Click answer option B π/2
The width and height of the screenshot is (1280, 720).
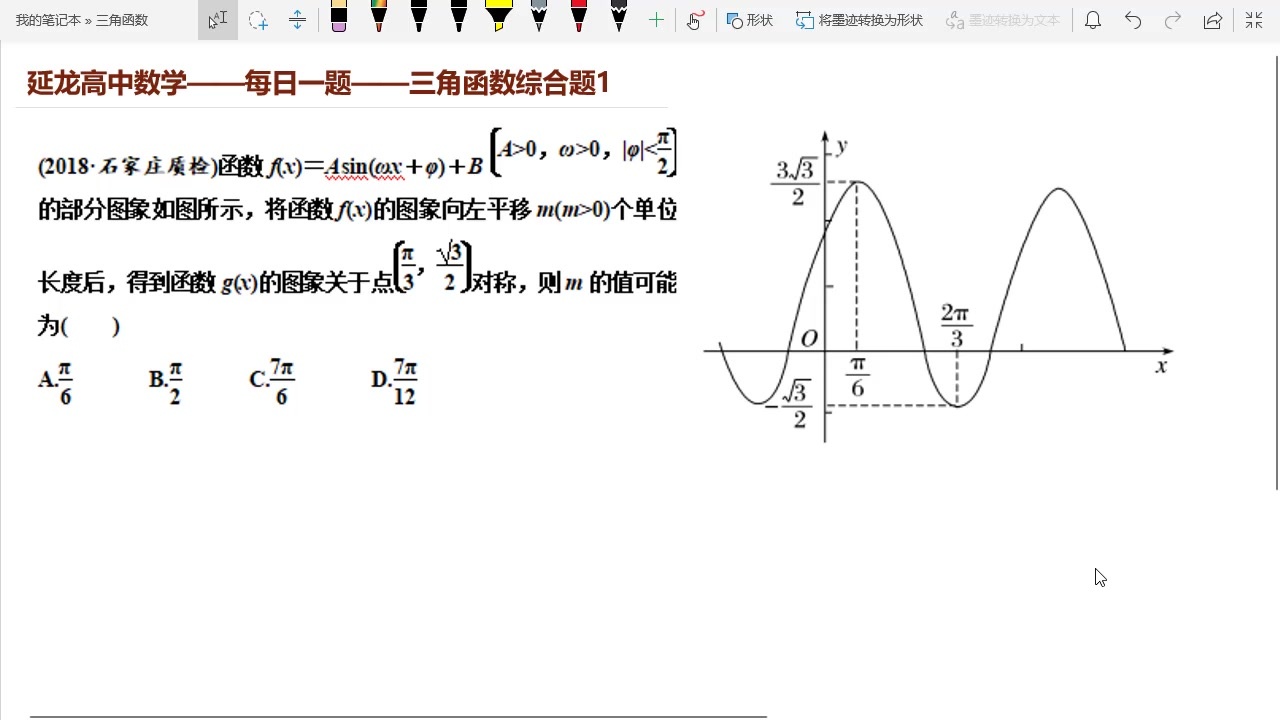[x=166, y=380]
